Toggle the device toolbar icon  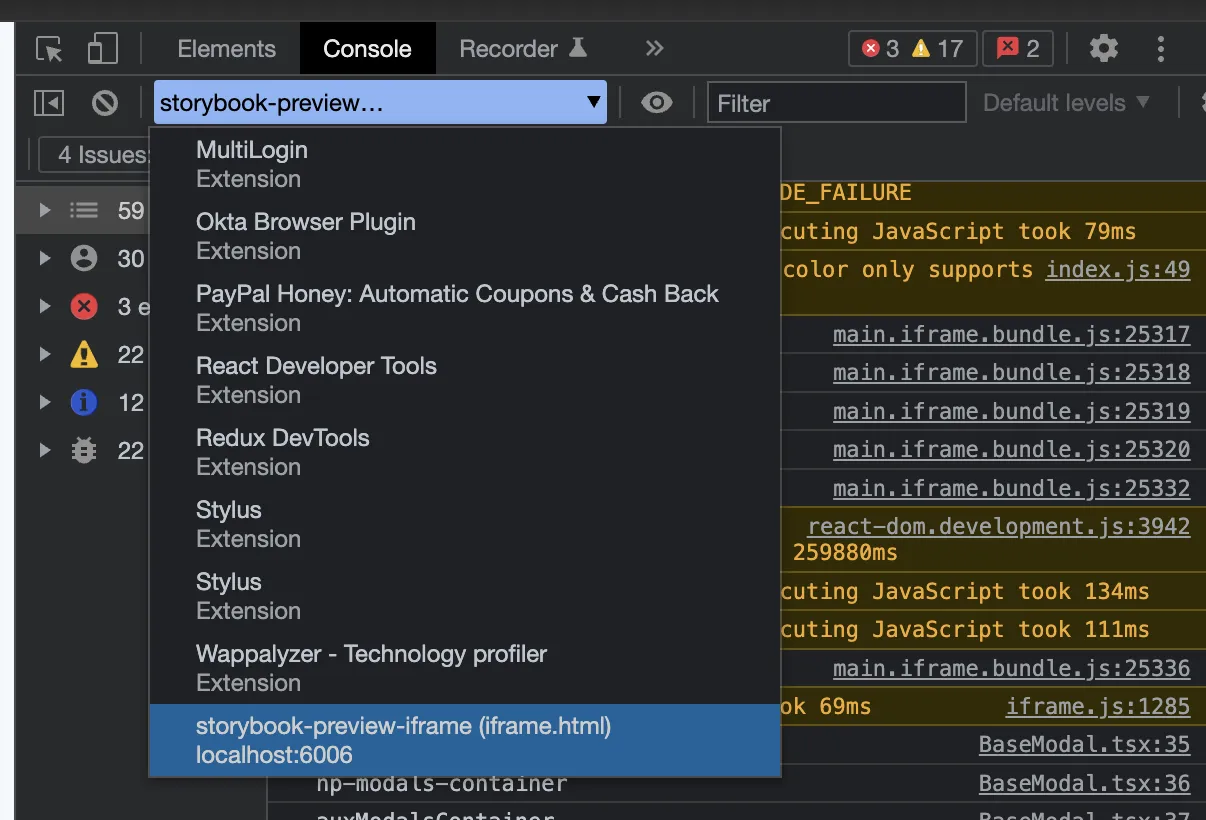(102, 49)
